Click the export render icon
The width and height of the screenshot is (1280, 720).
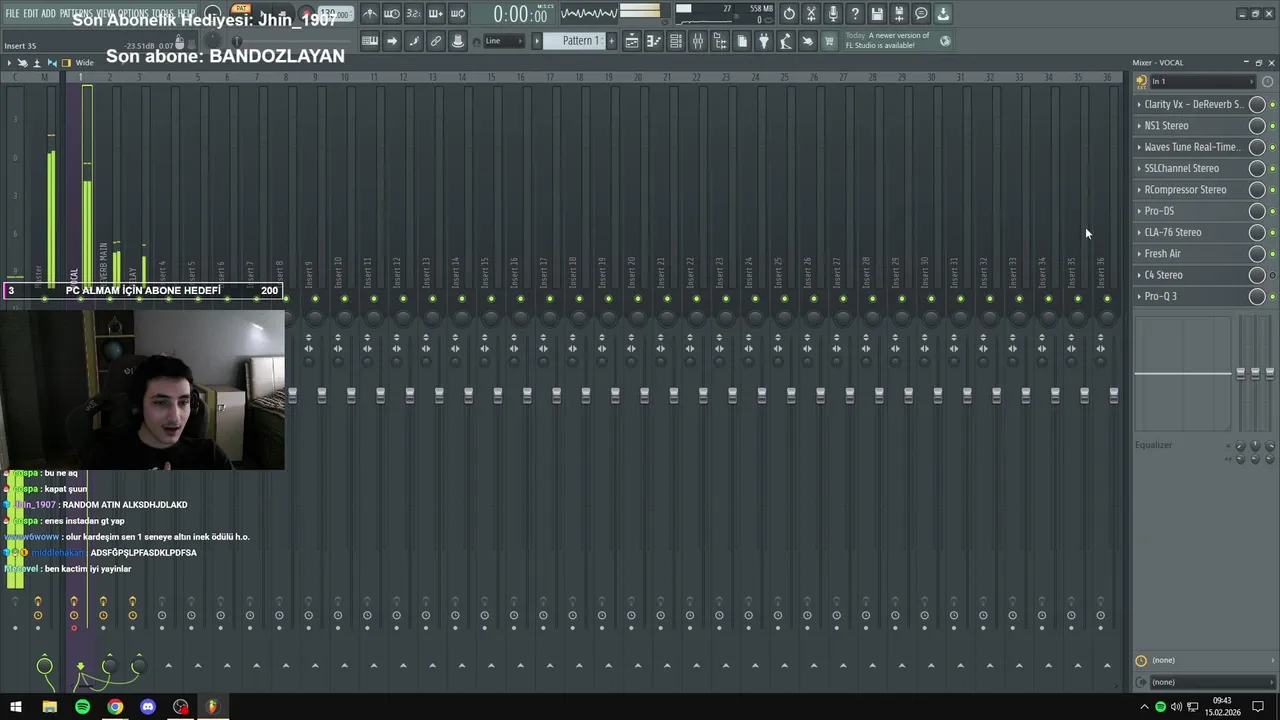click(899, 14)
